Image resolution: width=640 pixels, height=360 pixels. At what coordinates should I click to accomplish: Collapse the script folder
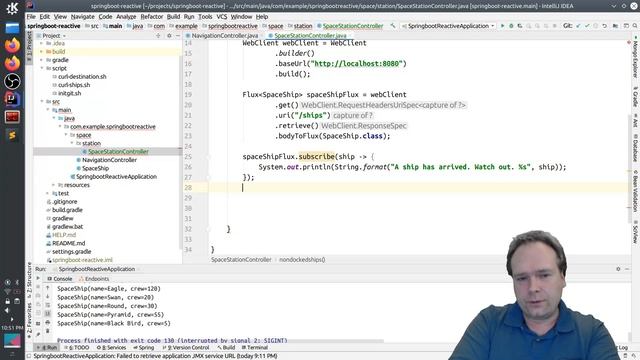(x=42, y=68)
